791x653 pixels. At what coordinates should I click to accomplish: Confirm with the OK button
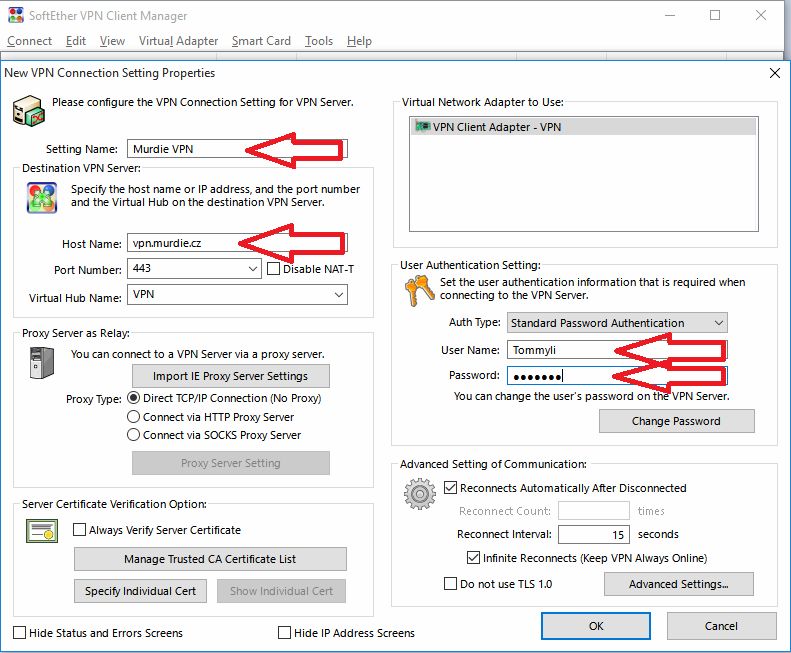coord(596,626)
